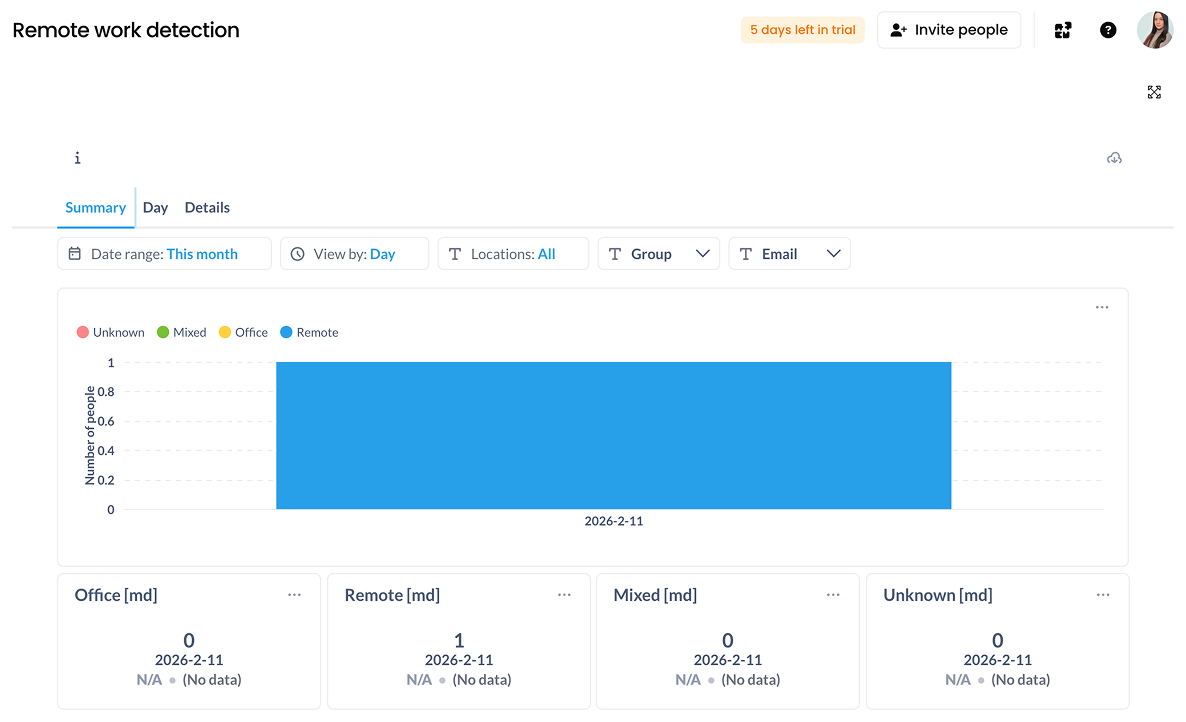1186x722 pixels.
Task: Open the apps grid icon in the header
Action: [x=1063, y=30]
